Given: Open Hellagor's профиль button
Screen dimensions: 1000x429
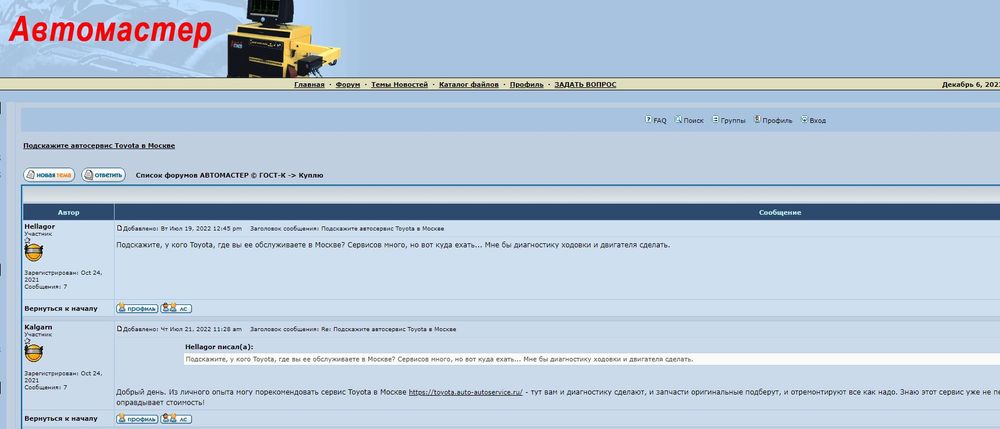Looking at the screenshot, I should 137,308.
